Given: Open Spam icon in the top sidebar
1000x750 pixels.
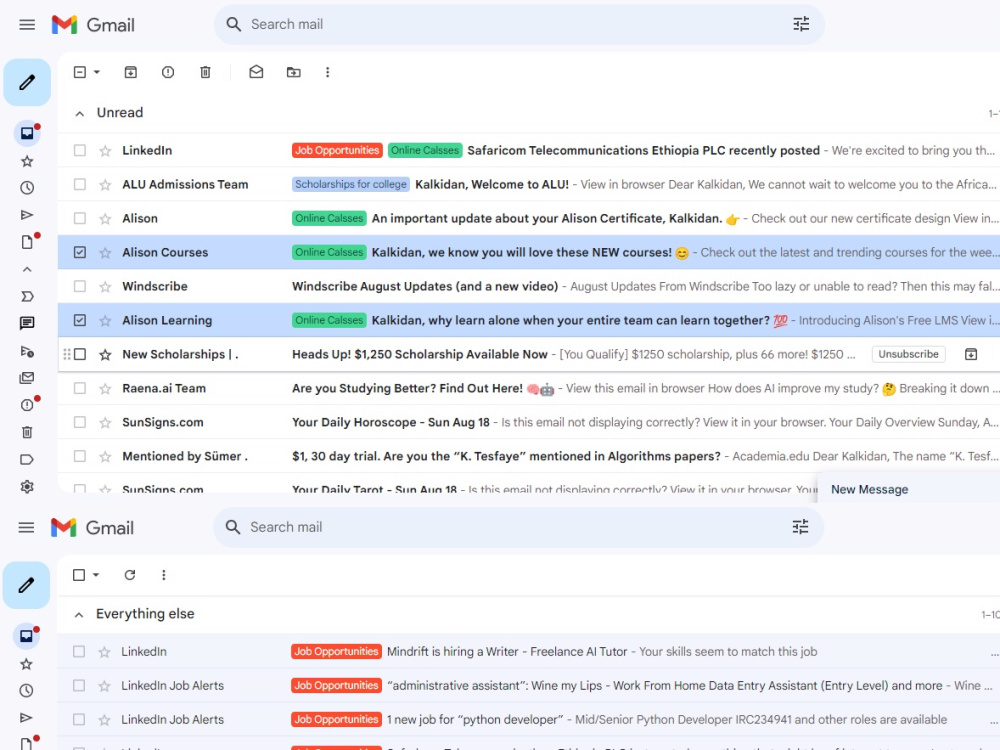Looking at the screenshot, I should (x=27, y=404).
